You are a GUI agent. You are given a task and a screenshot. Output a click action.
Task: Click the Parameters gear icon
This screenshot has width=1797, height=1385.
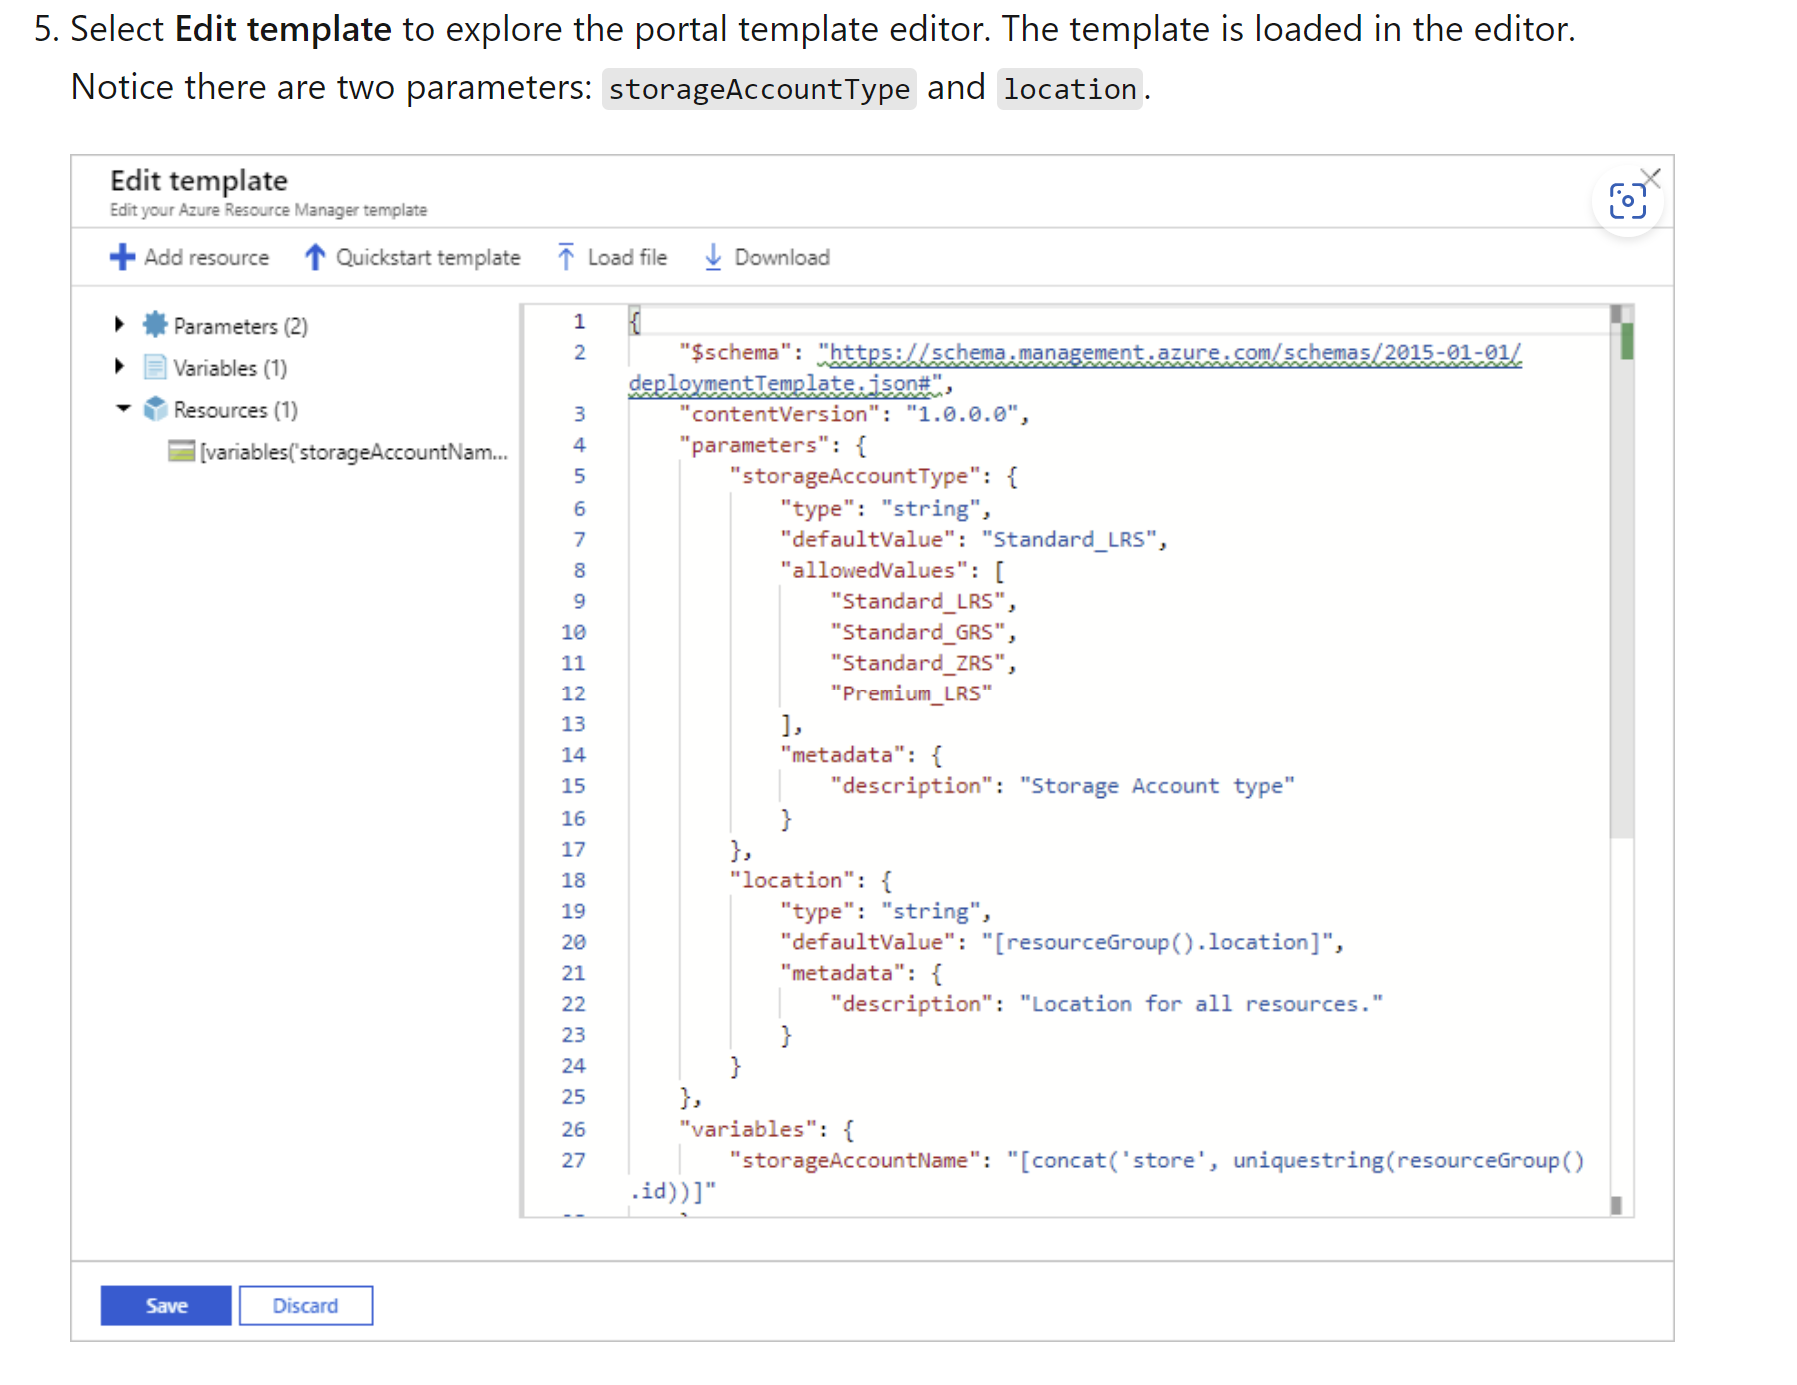point(155,325)
